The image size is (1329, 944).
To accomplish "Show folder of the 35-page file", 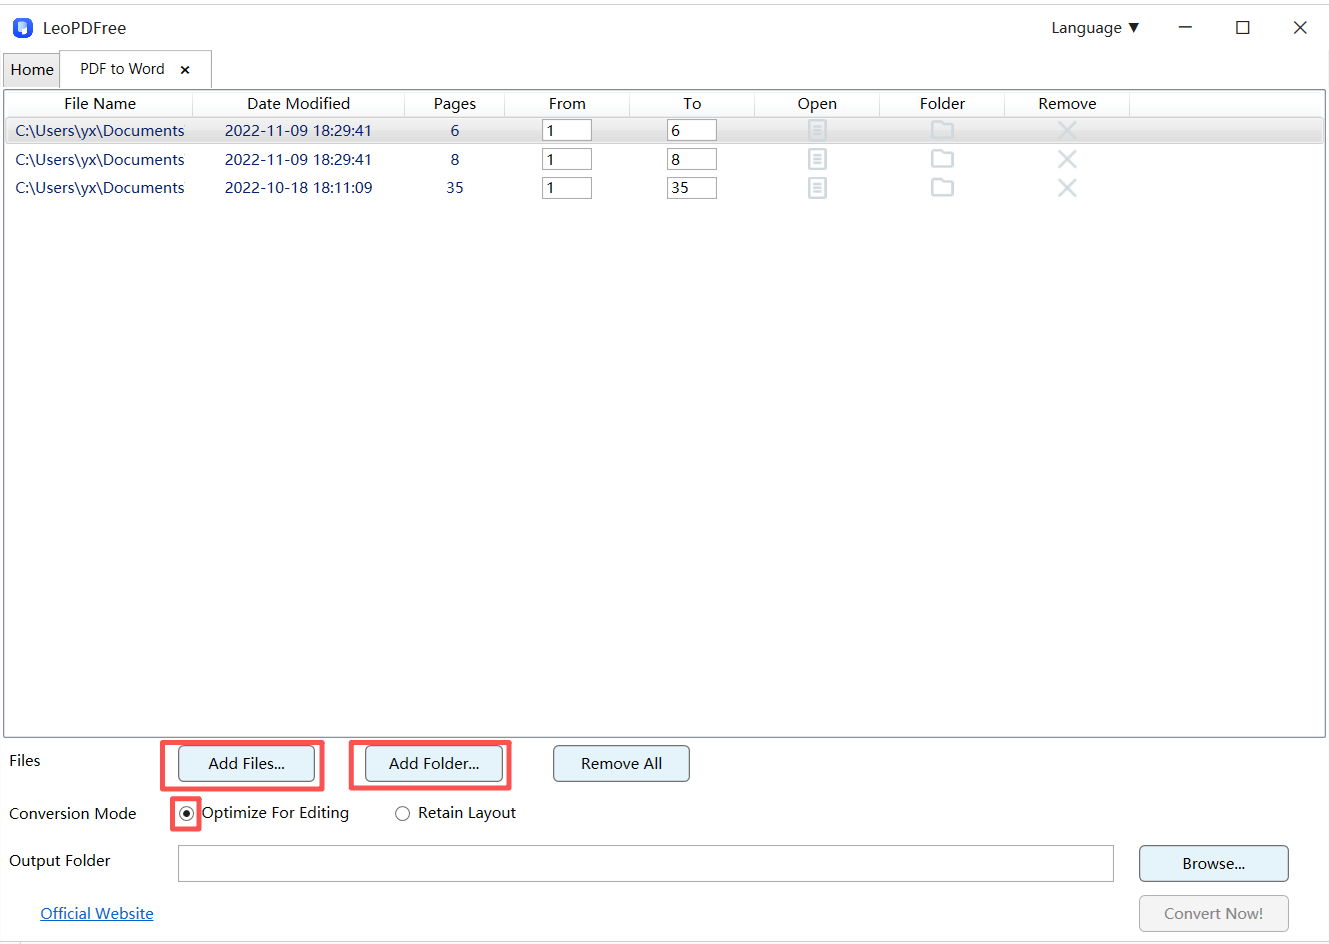I will coord(942,187).
